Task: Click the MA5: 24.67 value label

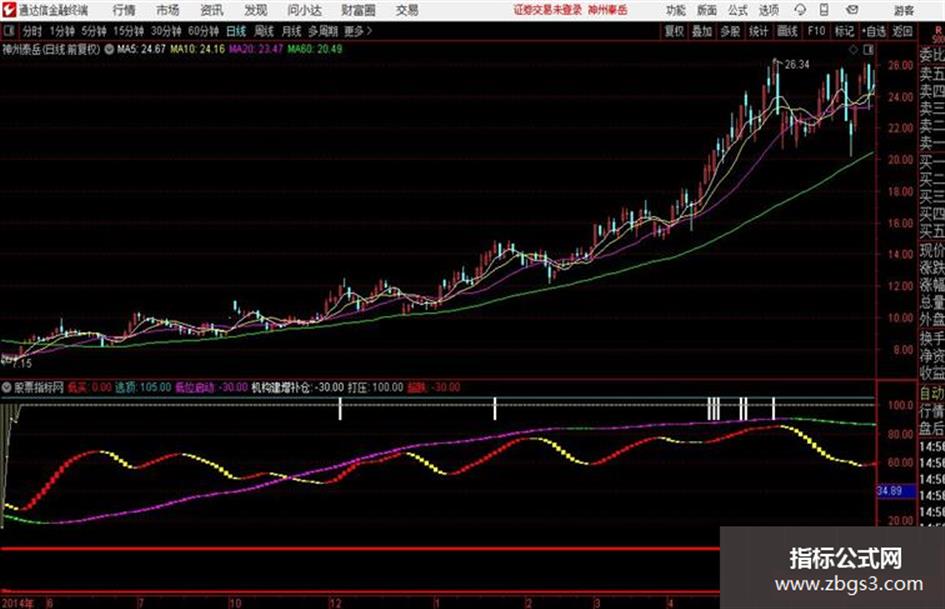Action: [x=141, y=49]
